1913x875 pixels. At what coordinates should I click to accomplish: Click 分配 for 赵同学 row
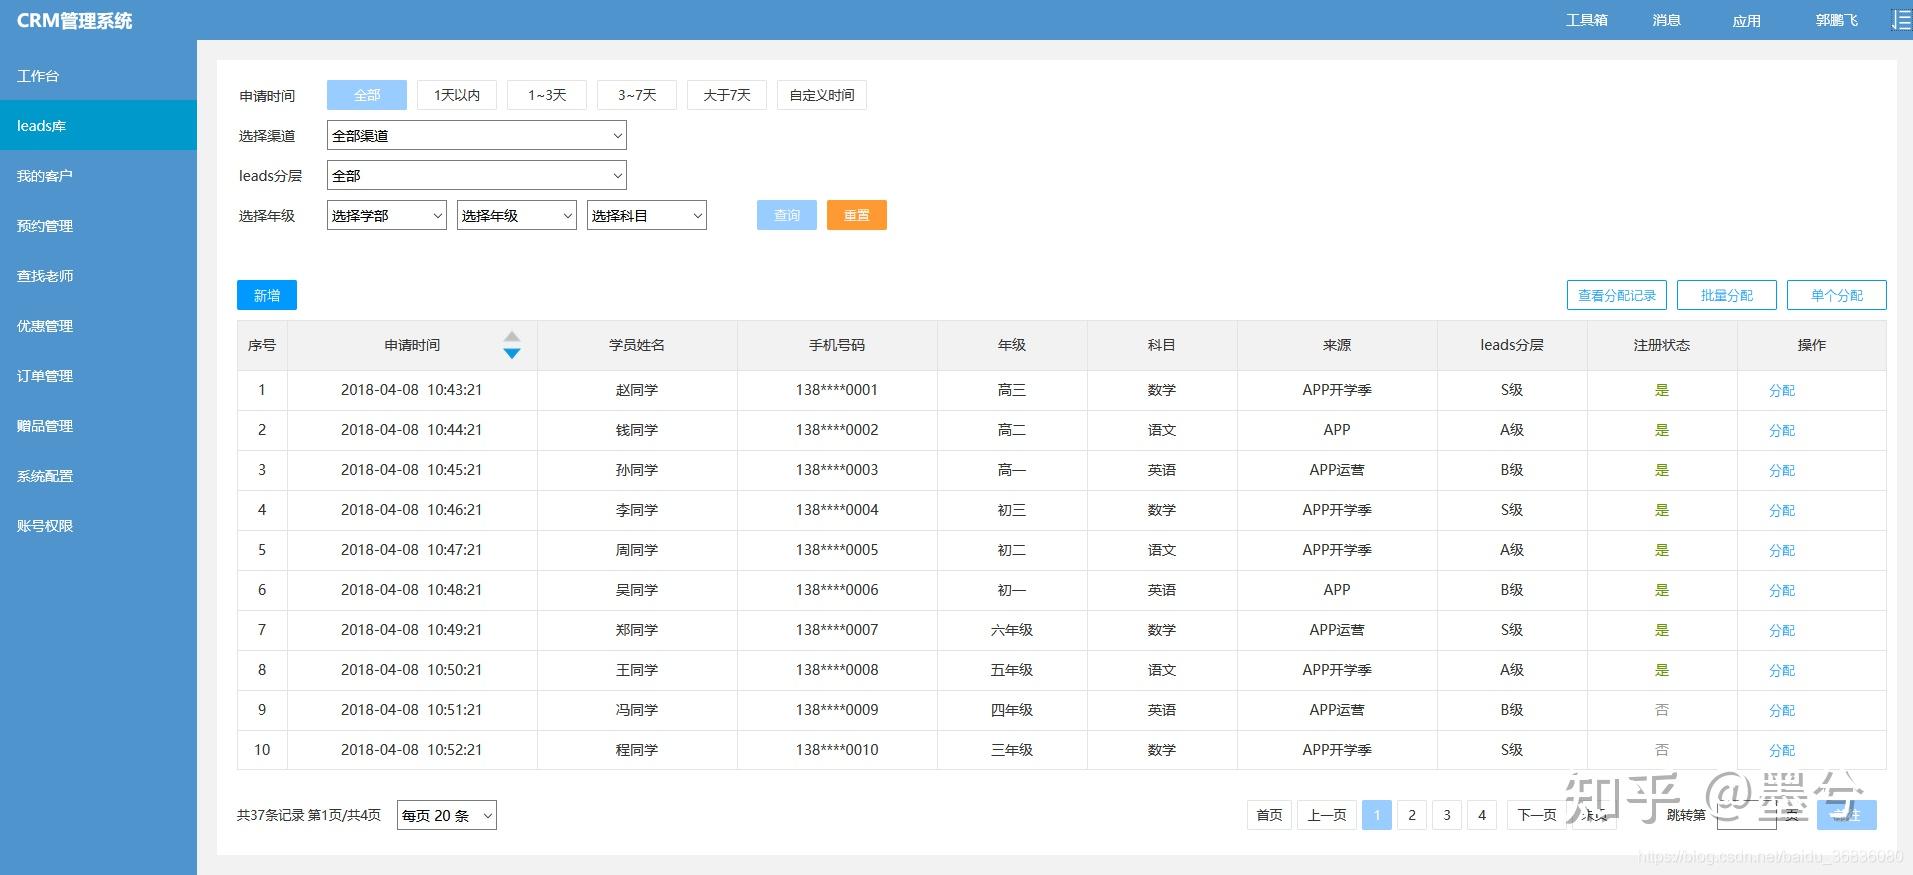pyautogui.click(x=1782, y=390)
